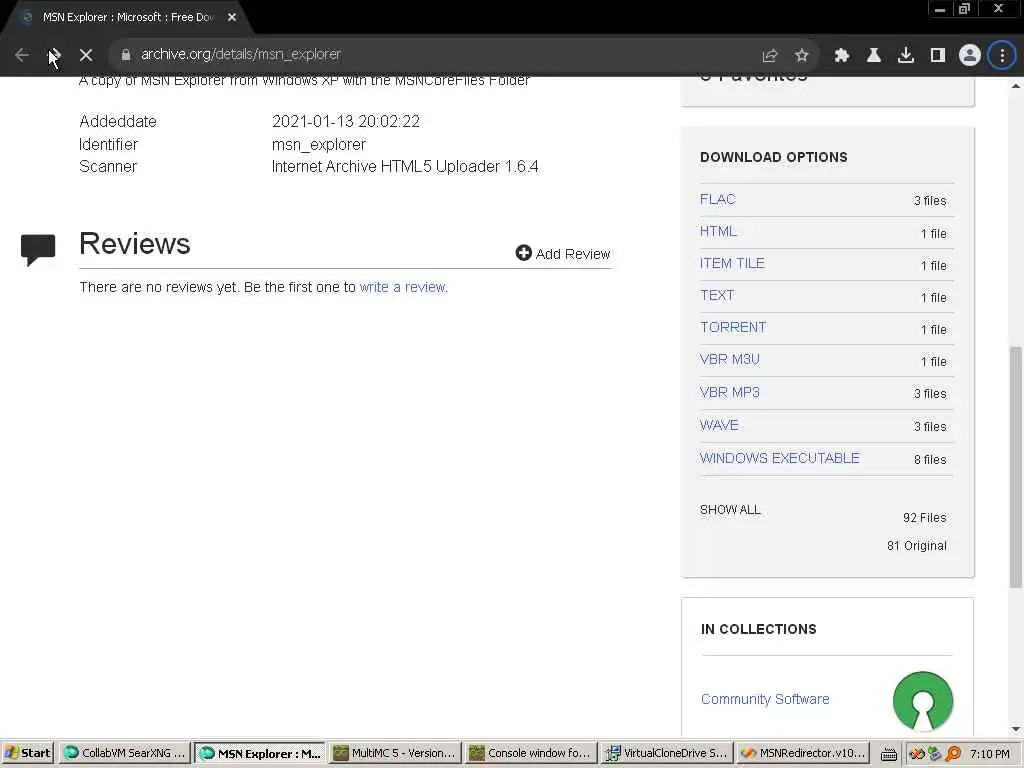Bookmark this page with the star icon
Screen dimensions: 1024x768
802,56
